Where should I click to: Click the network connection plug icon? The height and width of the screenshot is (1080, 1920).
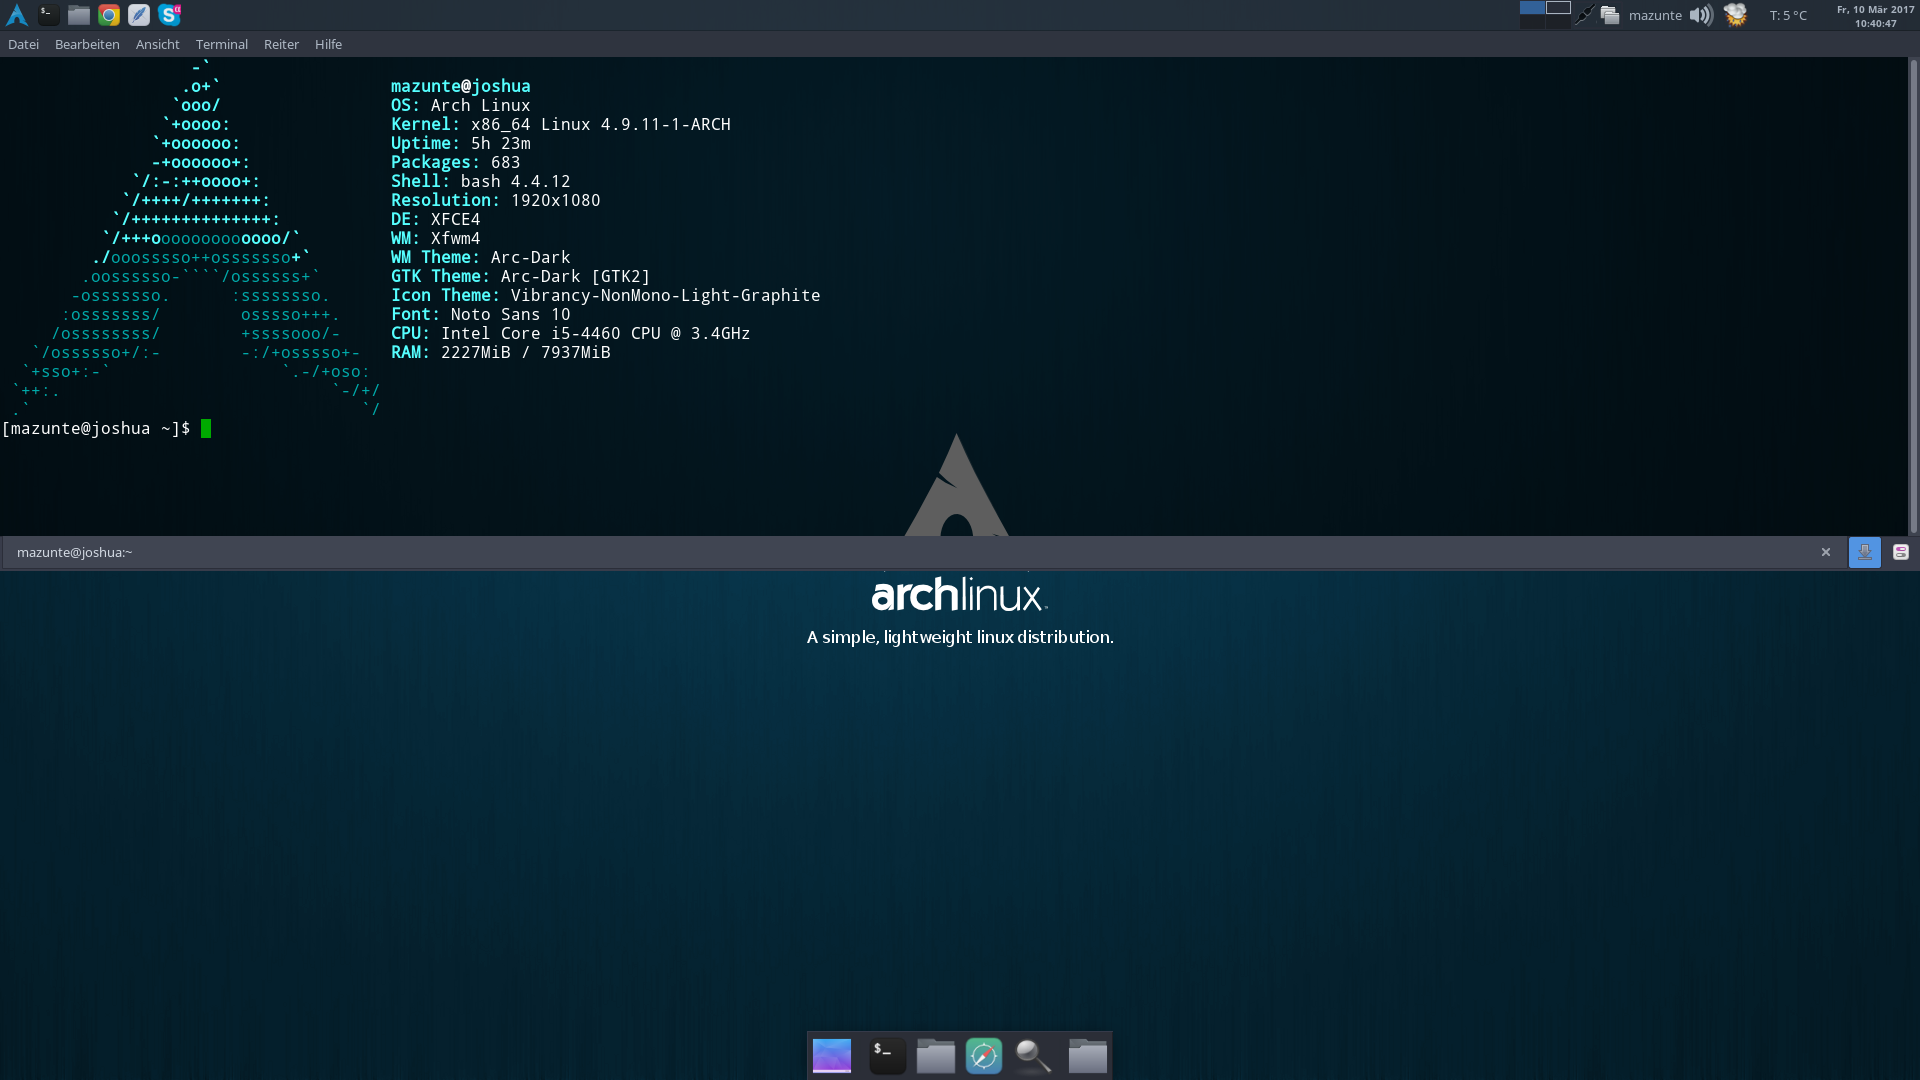1585,15
